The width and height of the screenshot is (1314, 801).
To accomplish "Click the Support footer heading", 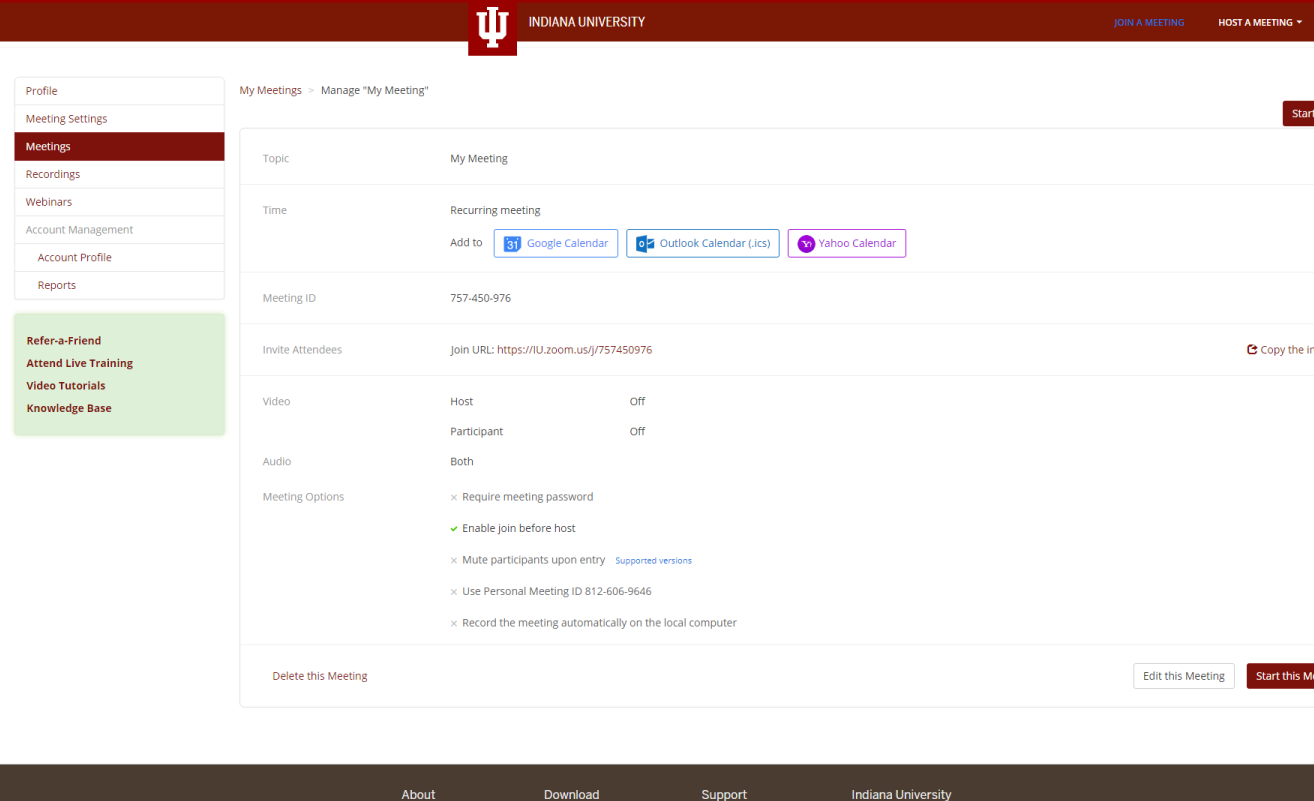I will [724, 795].
